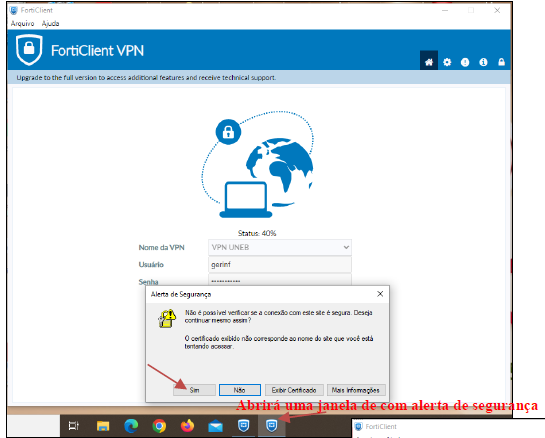The height and width of the screenshot is (438, 545).
Task: Click the upgrade to full version banner
Action: coord(259,77)
